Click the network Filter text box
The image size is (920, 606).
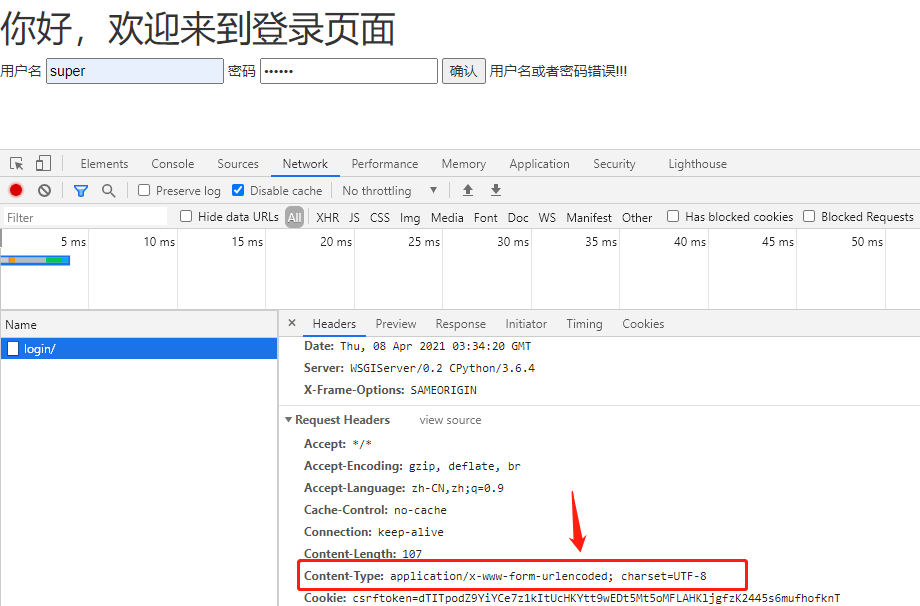click(x=85, y=217)
